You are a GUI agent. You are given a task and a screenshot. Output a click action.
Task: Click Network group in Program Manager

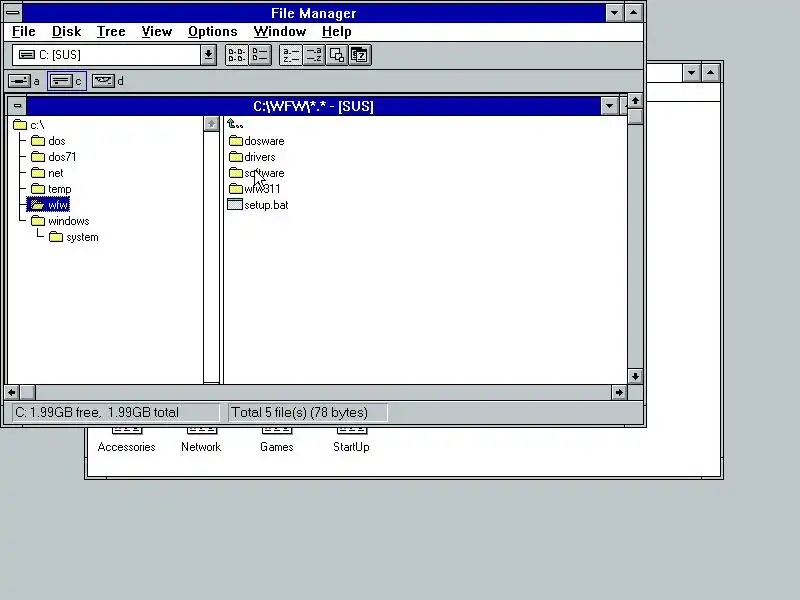(x=201, y=440)
